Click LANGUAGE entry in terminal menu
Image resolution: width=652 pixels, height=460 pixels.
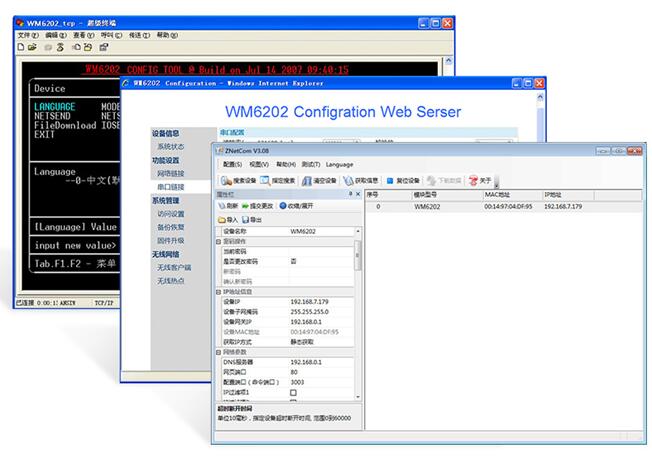(54, 106)
